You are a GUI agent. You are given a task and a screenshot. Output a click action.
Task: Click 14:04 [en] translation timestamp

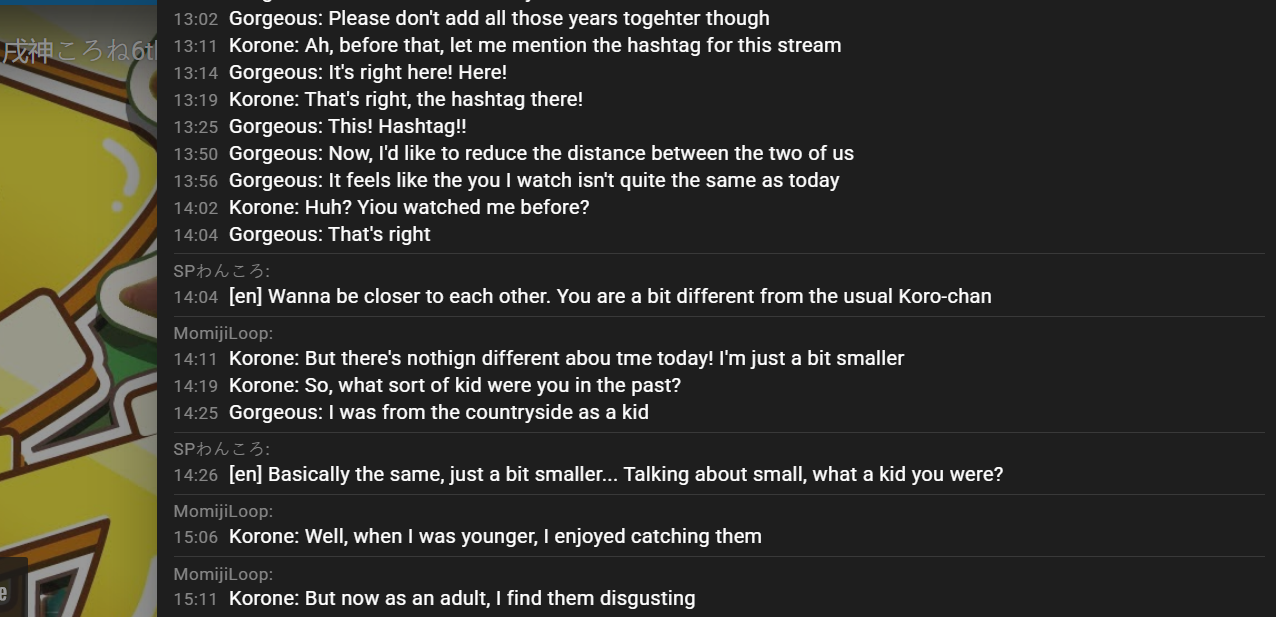195,297
